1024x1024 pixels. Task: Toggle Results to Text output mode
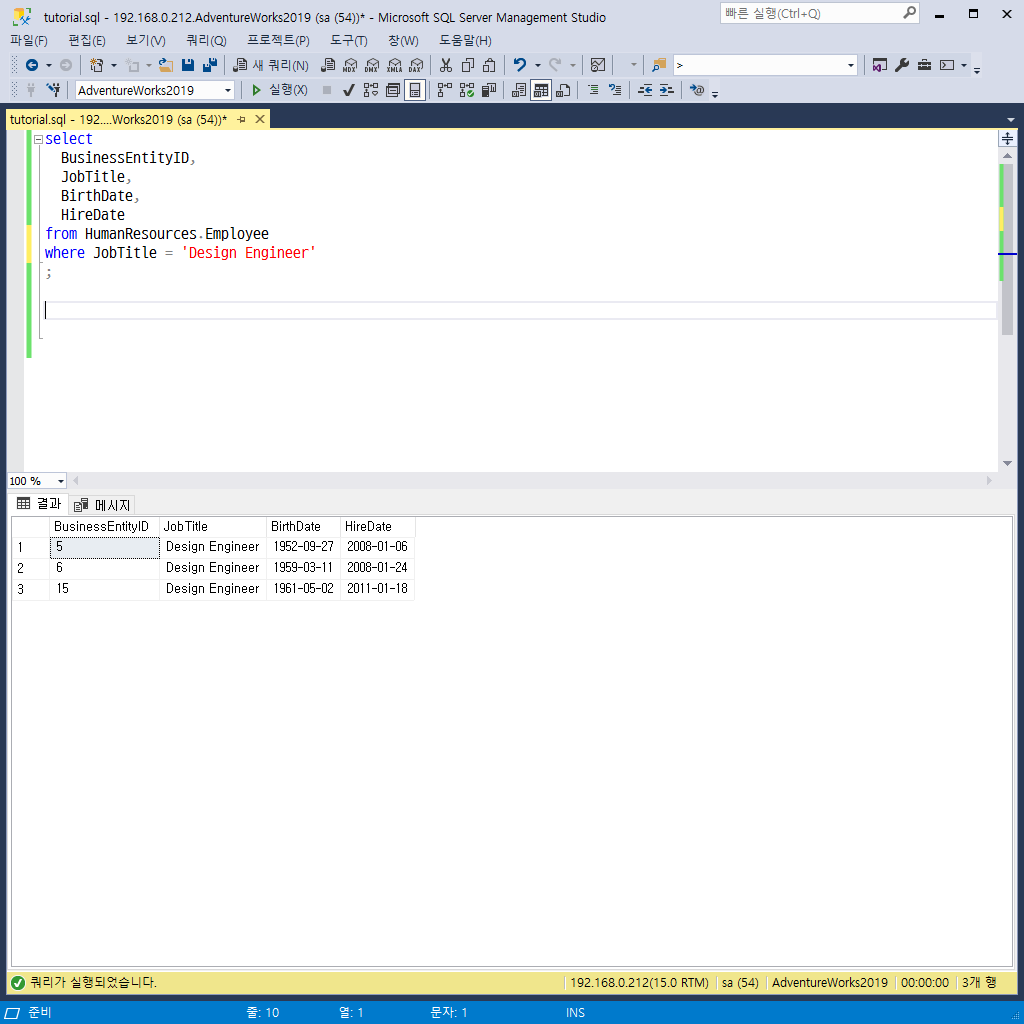coord(518,90)
